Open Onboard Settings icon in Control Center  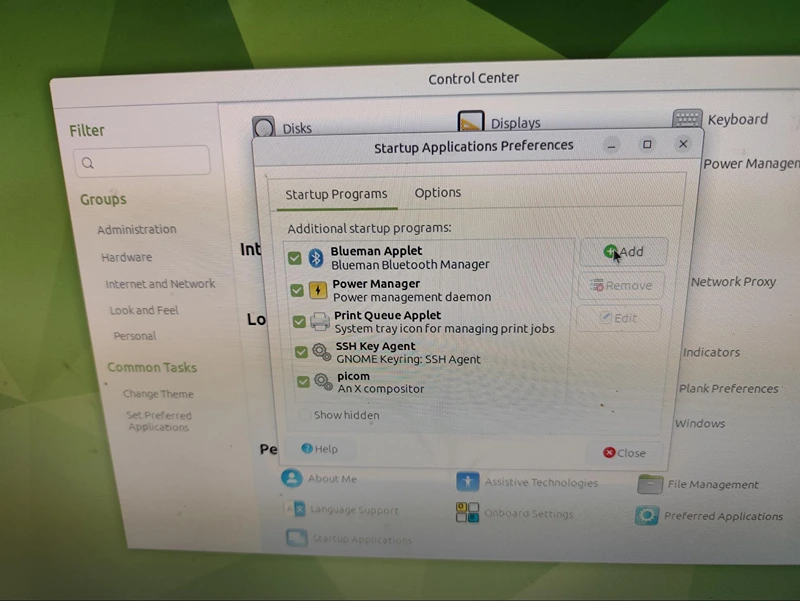[x=467, y=512]
